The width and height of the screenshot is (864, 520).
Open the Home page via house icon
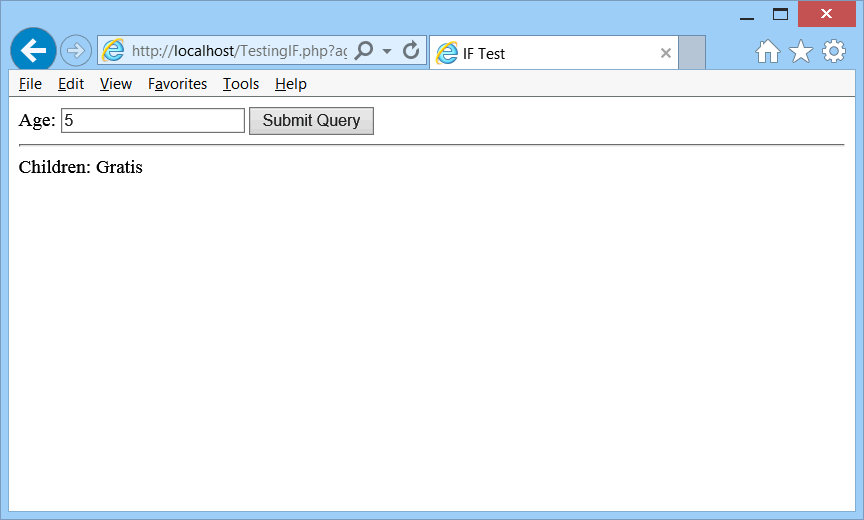pyautogui.click(x=768, y=52)
